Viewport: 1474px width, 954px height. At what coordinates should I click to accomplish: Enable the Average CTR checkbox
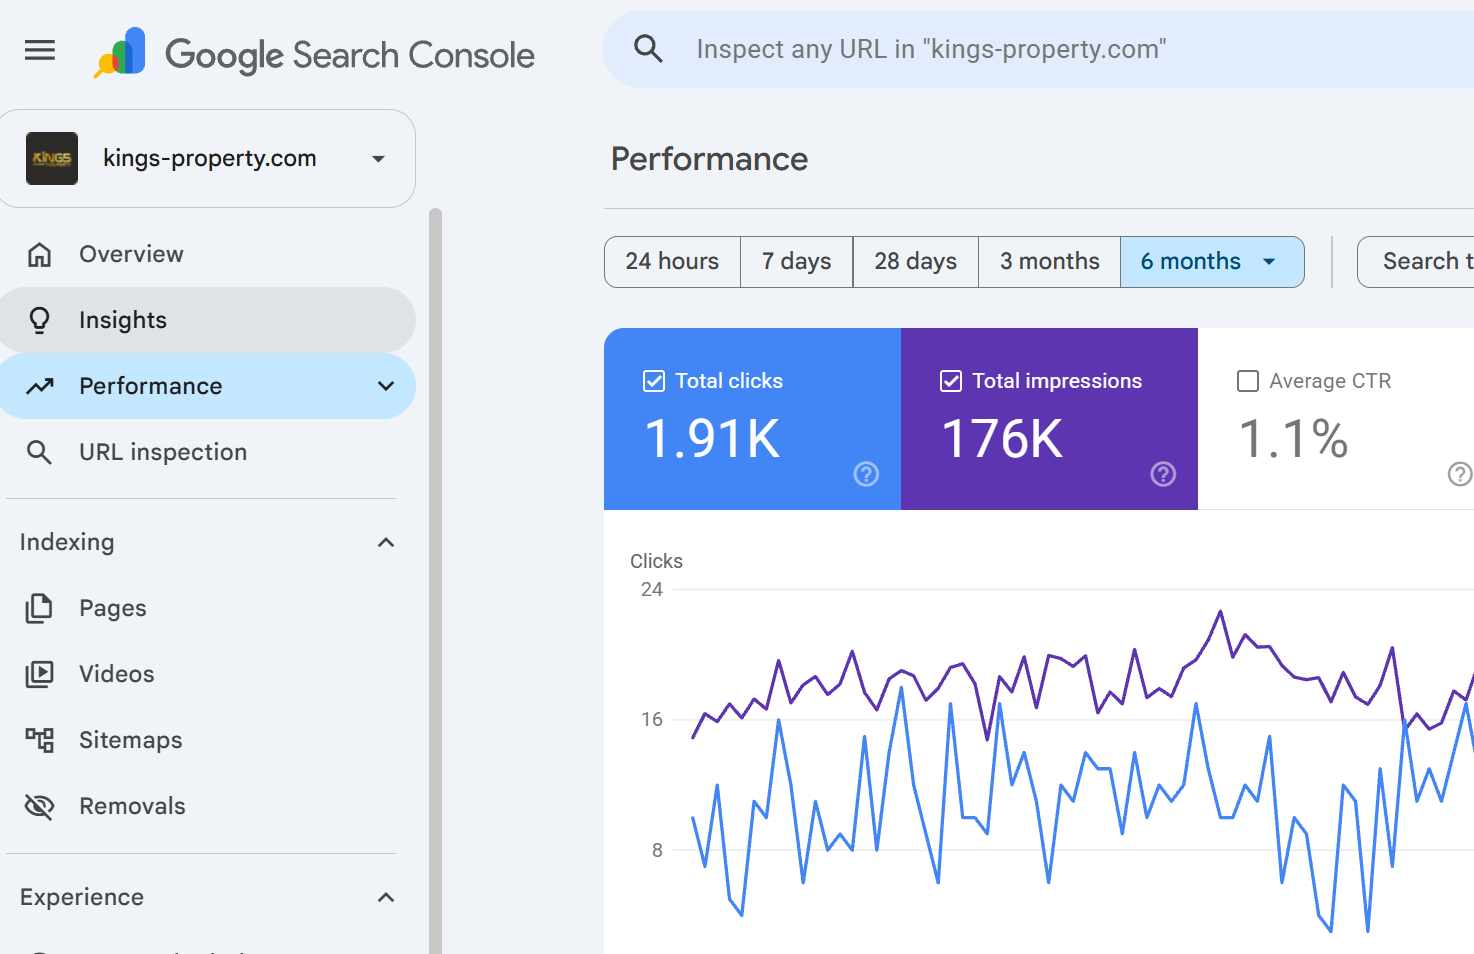pos(1248,381)
